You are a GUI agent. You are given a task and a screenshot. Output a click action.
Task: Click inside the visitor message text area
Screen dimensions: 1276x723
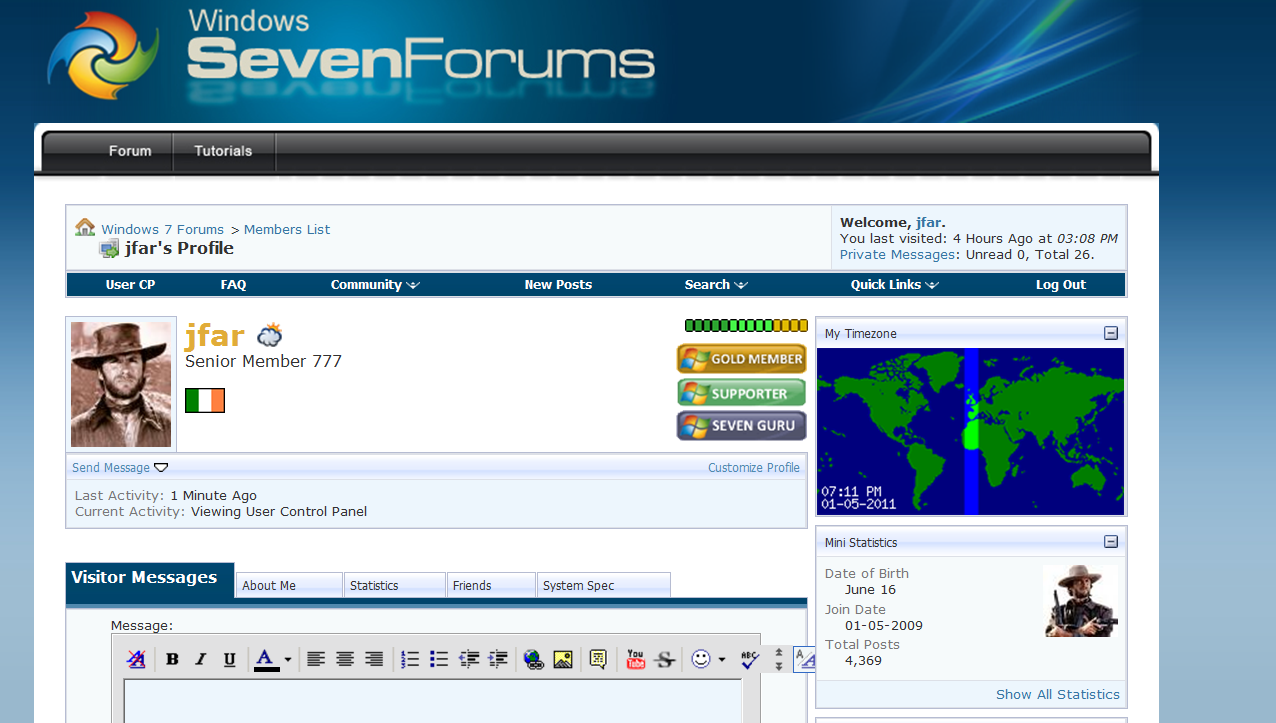433,701
